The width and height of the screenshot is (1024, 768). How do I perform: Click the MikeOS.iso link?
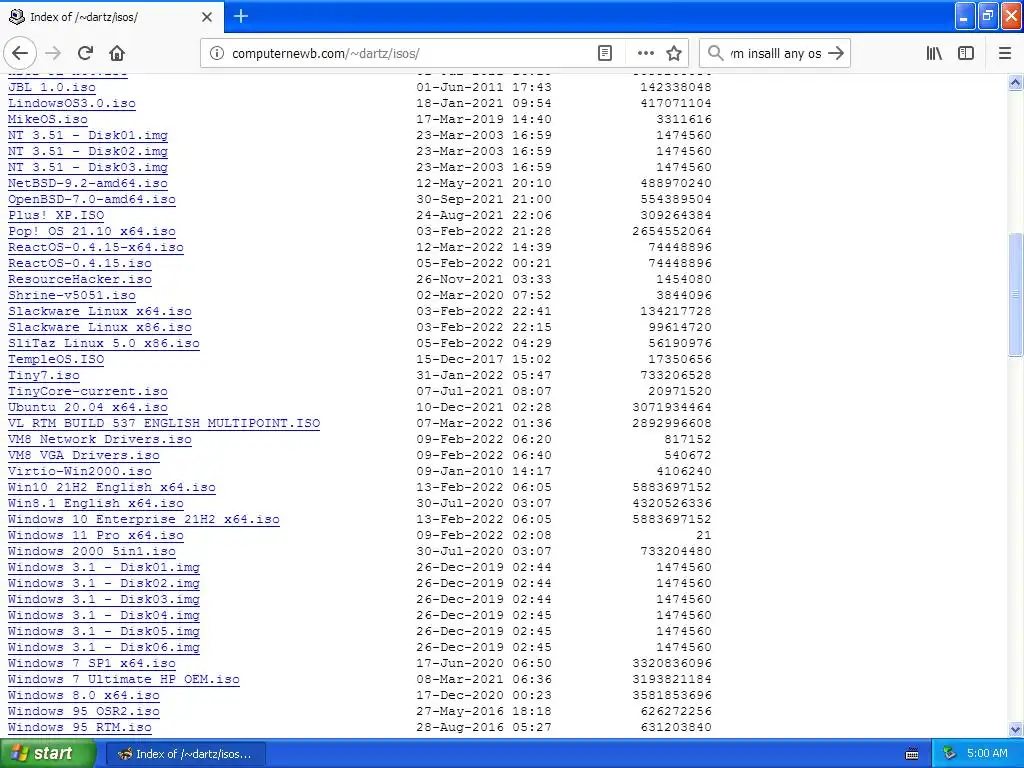tap(48, 120)
